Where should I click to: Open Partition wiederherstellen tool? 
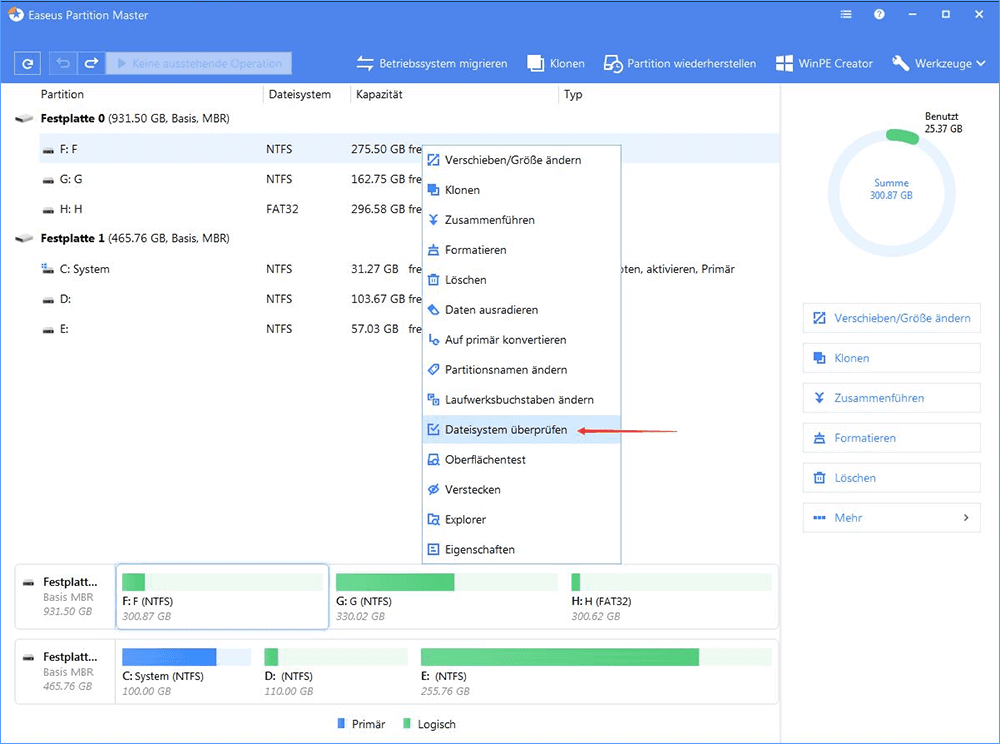click(680, 64)
